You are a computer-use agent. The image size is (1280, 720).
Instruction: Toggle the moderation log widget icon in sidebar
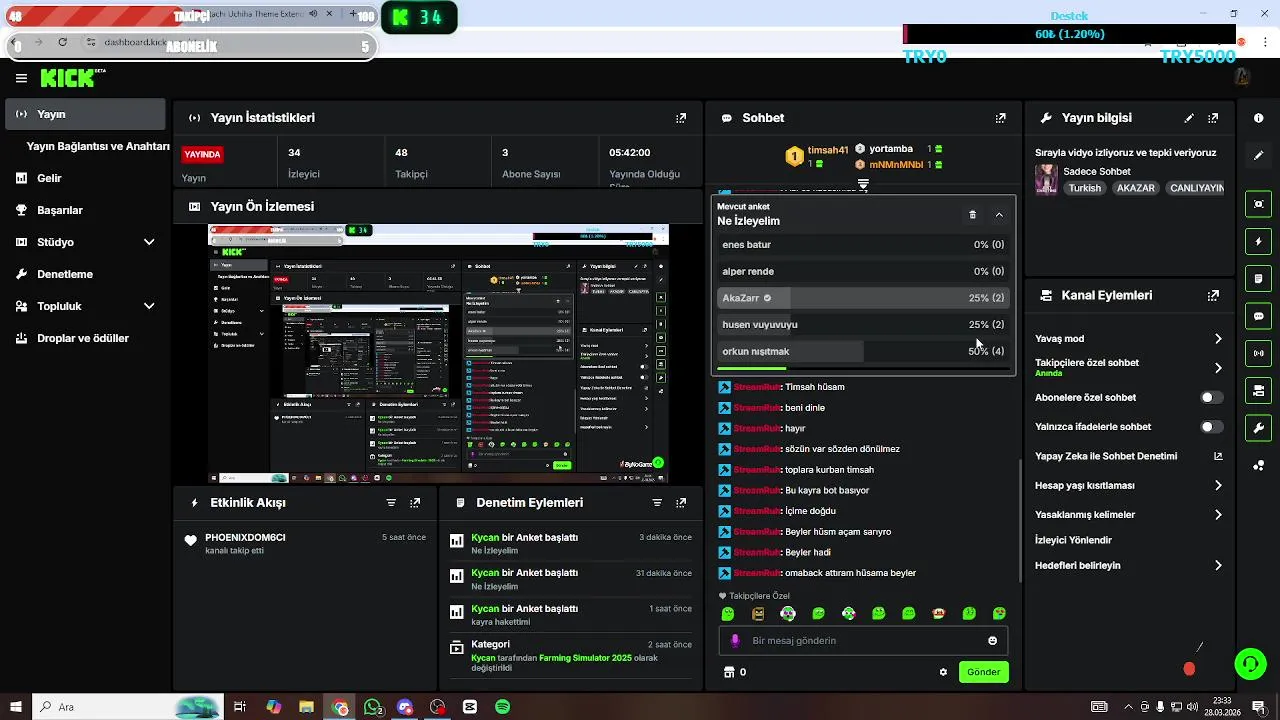pyautogui.click(x=1258, y=278)
